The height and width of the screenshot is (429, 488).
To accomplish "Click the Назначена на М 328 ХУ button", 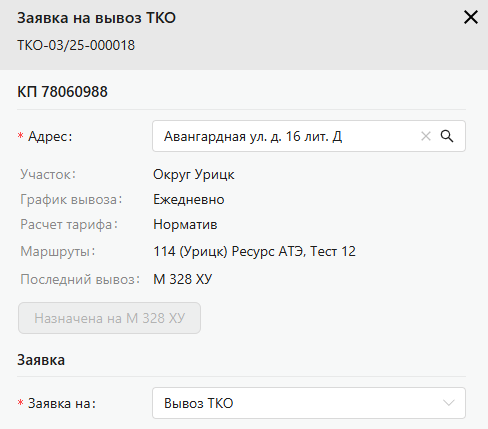I will pos(109,318).
